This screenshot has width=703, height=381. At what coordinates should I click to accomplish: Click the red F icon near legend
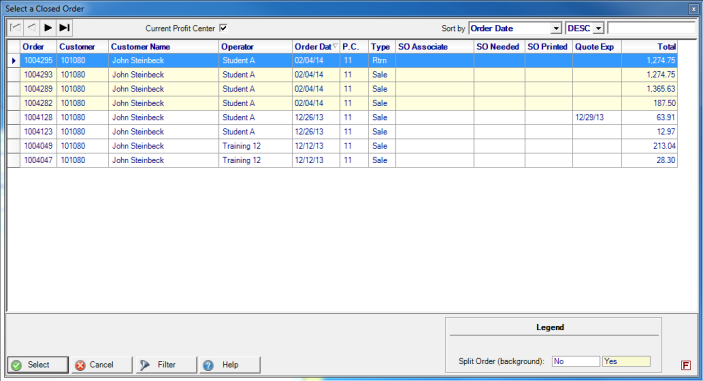point(686,365)
